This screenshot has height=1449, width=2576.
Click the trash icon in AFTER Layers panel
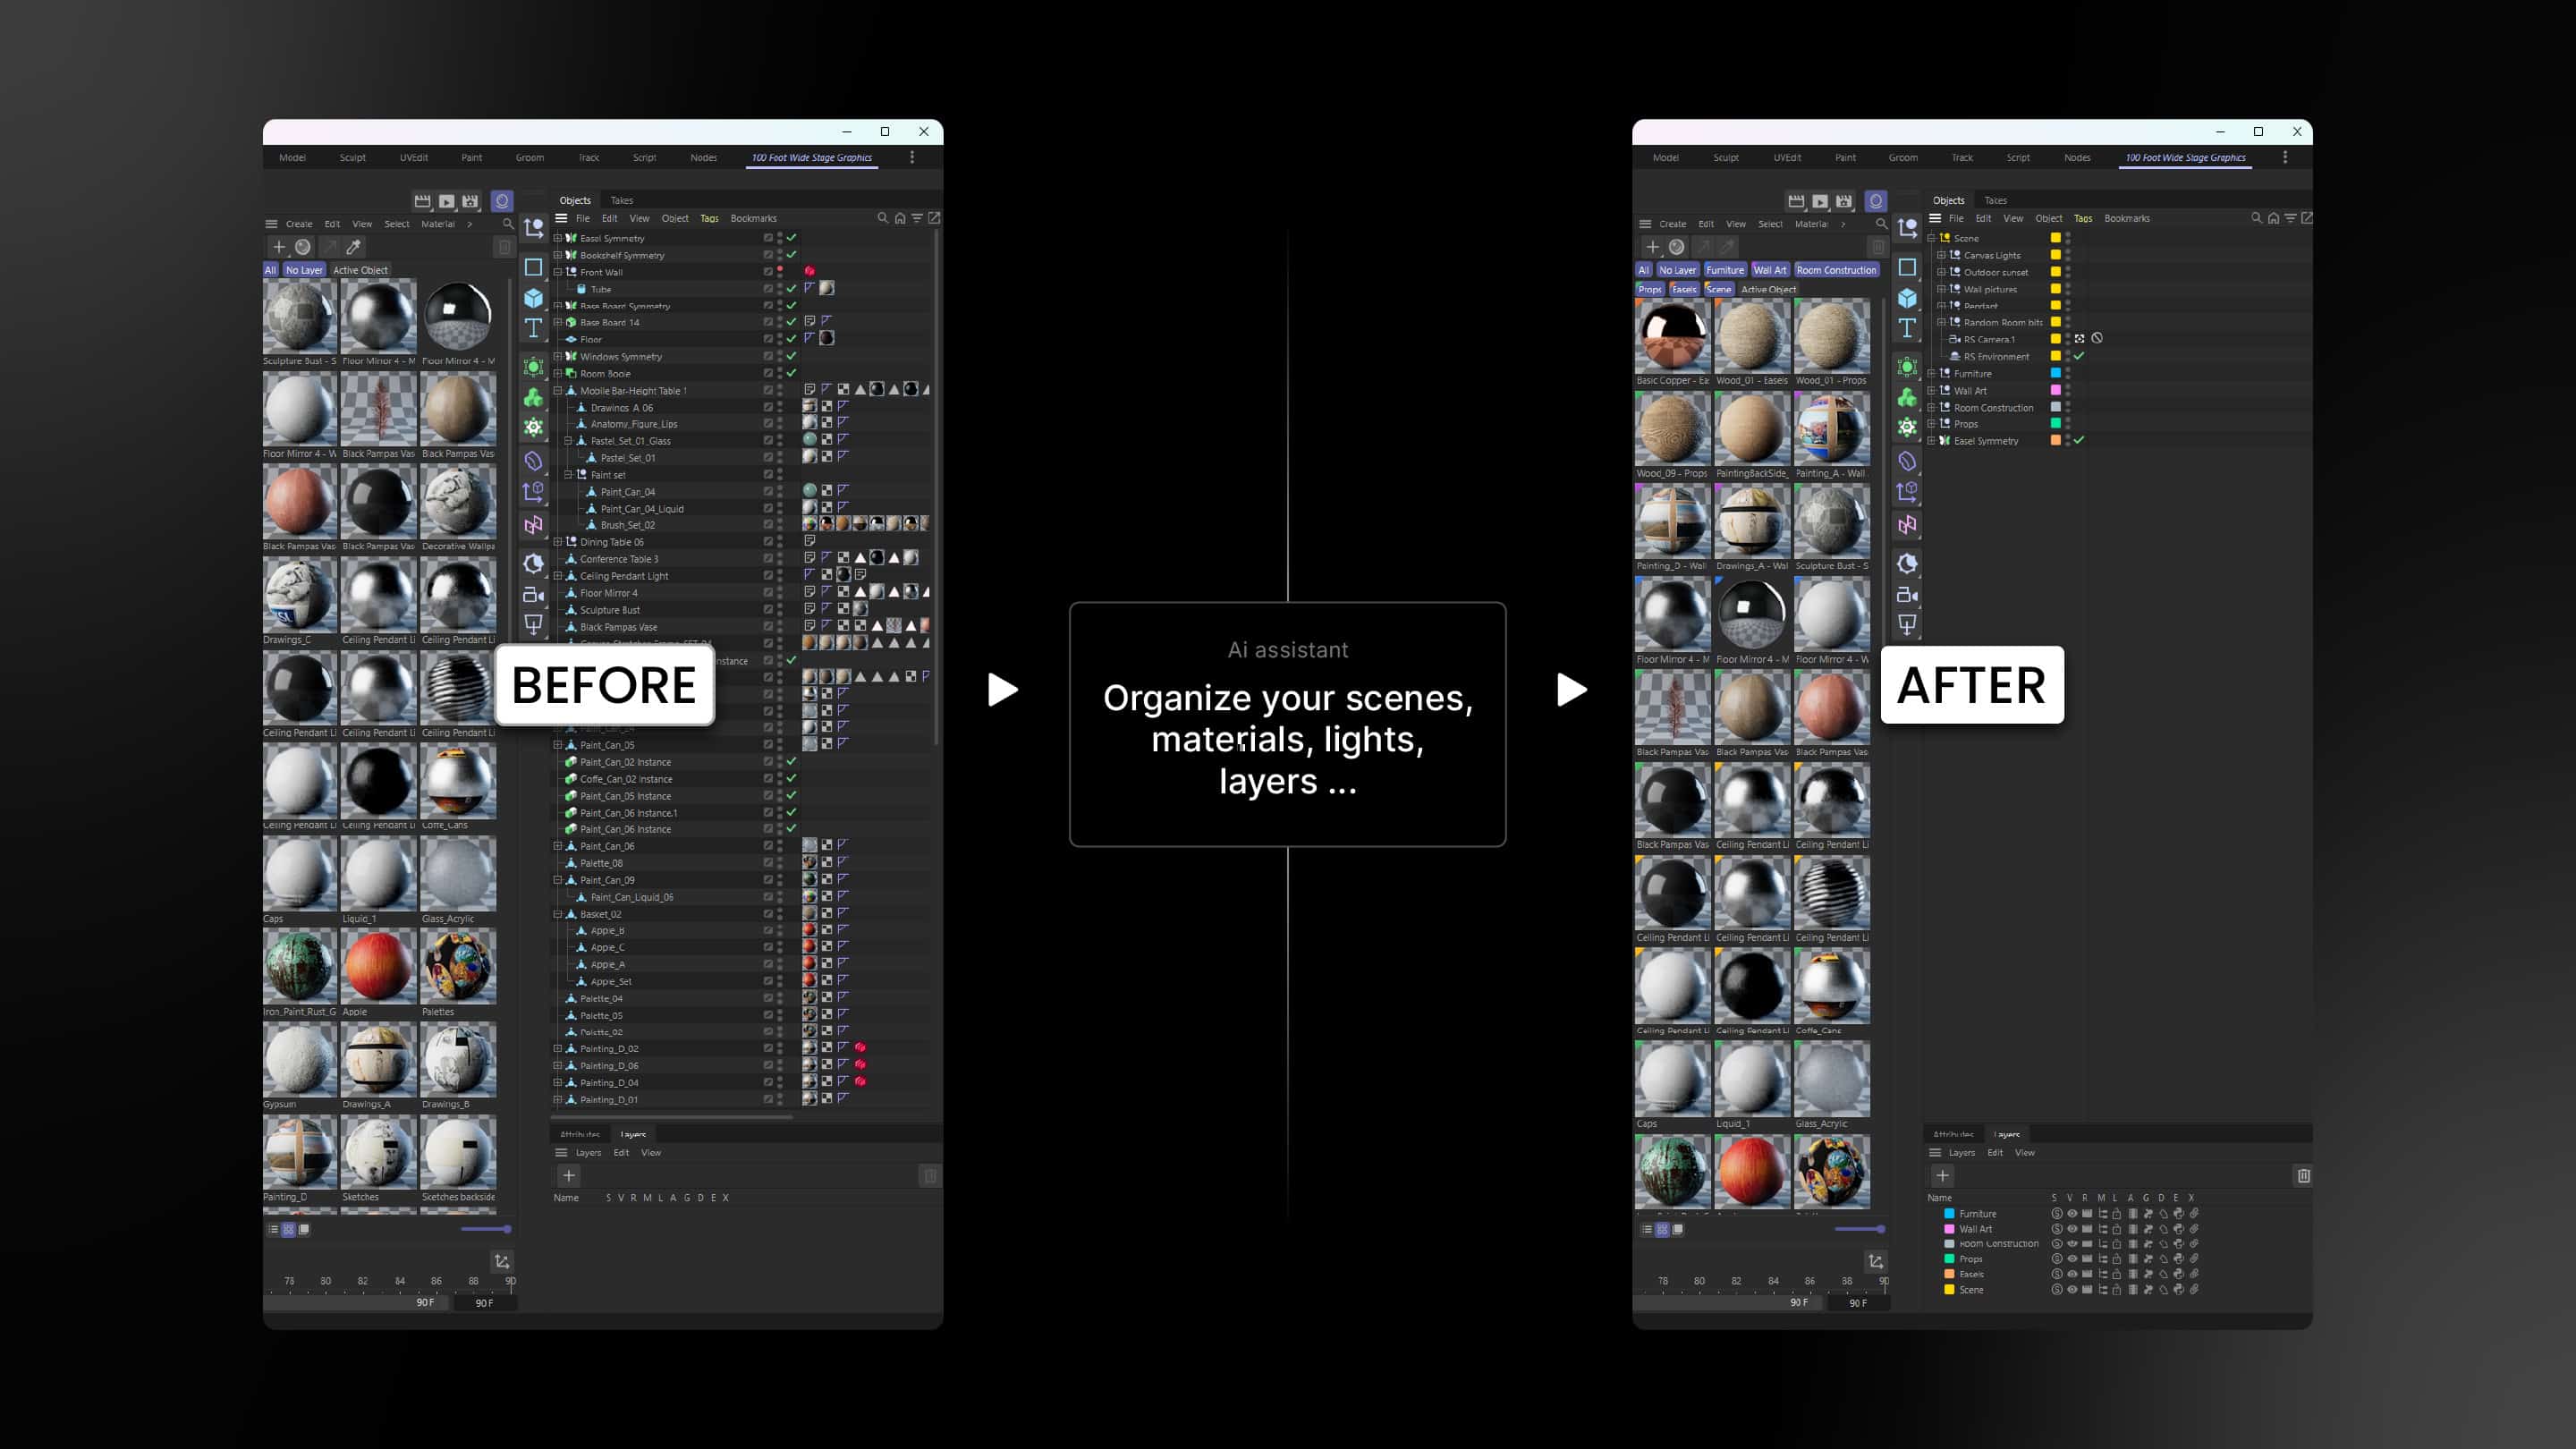coord(2303,1176)
